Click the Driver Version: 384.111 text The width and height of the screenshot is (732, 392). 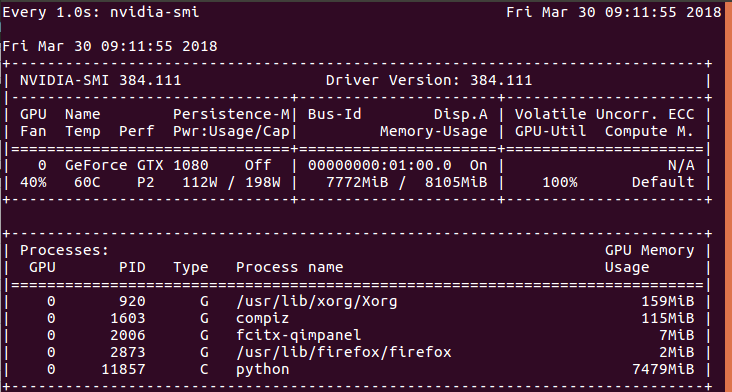point(429,80)
